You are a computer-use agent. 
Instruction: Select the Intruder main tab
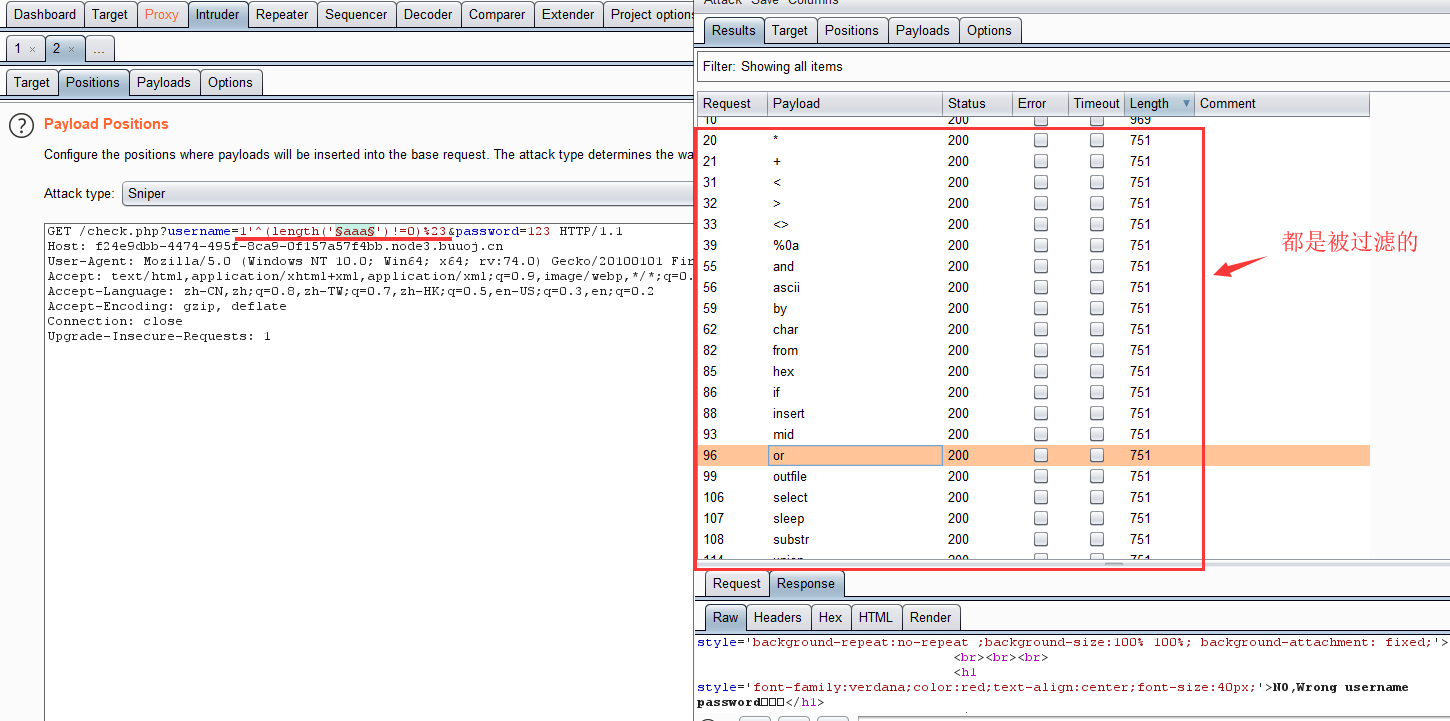click(217, 14)
